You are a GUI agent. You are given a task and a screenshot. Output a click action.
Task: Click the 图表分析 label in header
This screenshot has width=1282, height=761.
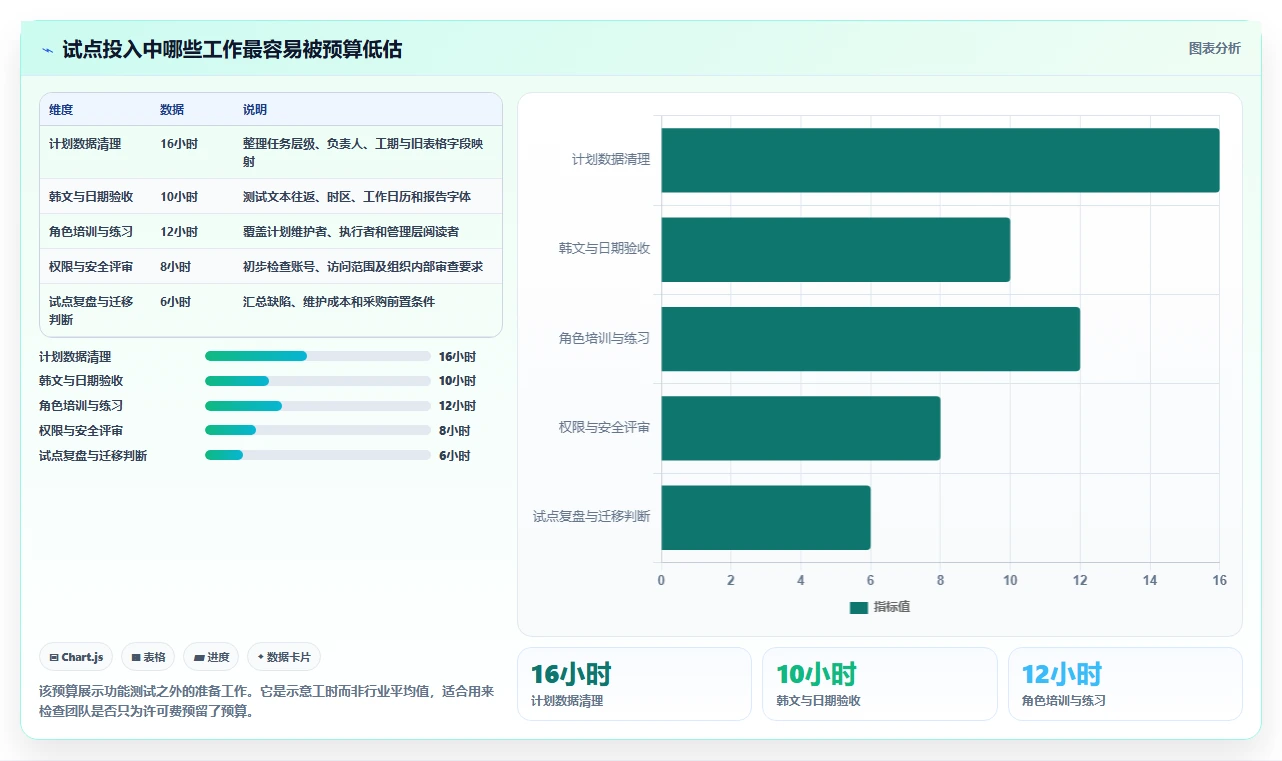[x=1214, y=48]
